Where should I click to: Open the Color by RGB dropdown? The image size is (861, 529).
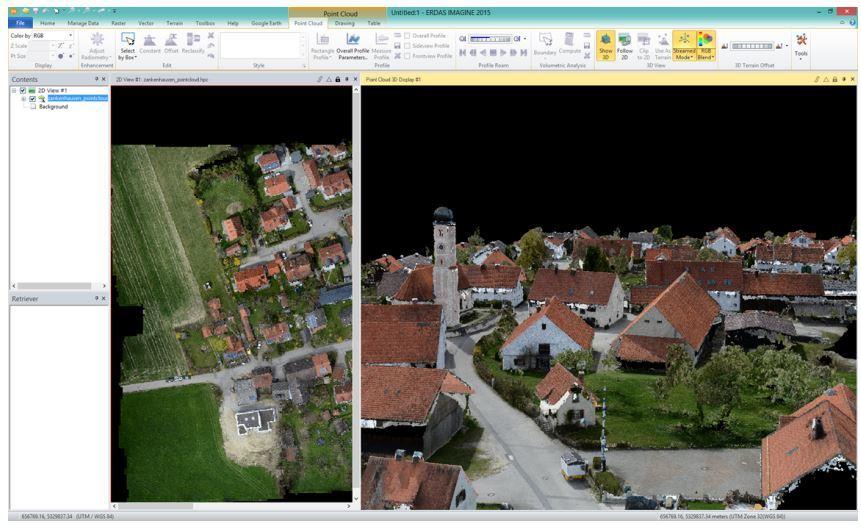click(72, 35)
